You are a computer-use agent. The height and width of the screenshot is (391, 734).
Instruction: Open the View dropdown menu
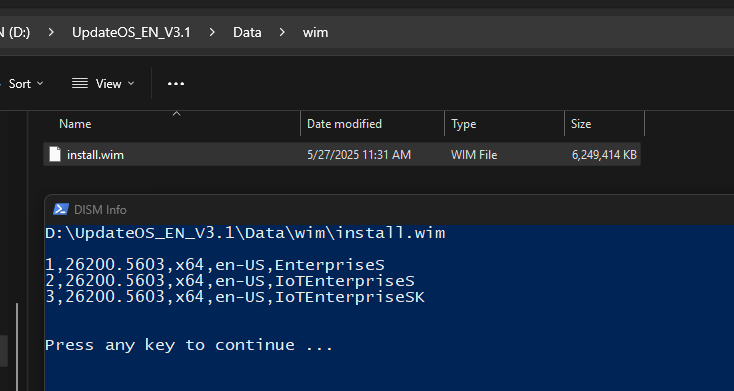coord(103,84)
